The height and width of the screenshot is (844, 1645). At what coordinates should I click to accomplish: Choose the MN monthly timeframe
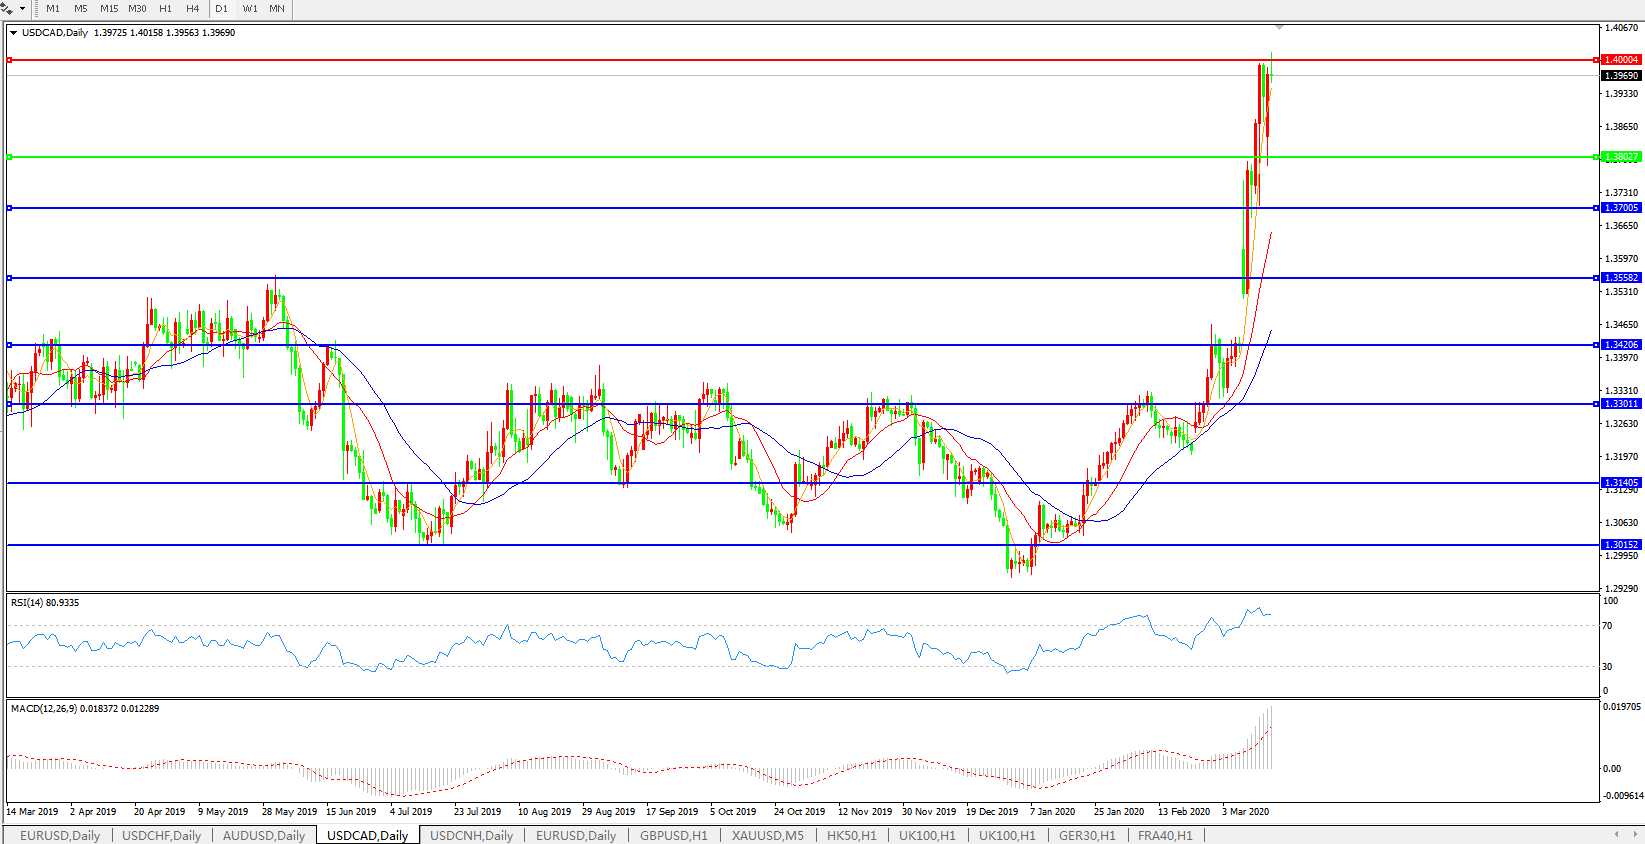pyautogui.click(x=277, y=8)
